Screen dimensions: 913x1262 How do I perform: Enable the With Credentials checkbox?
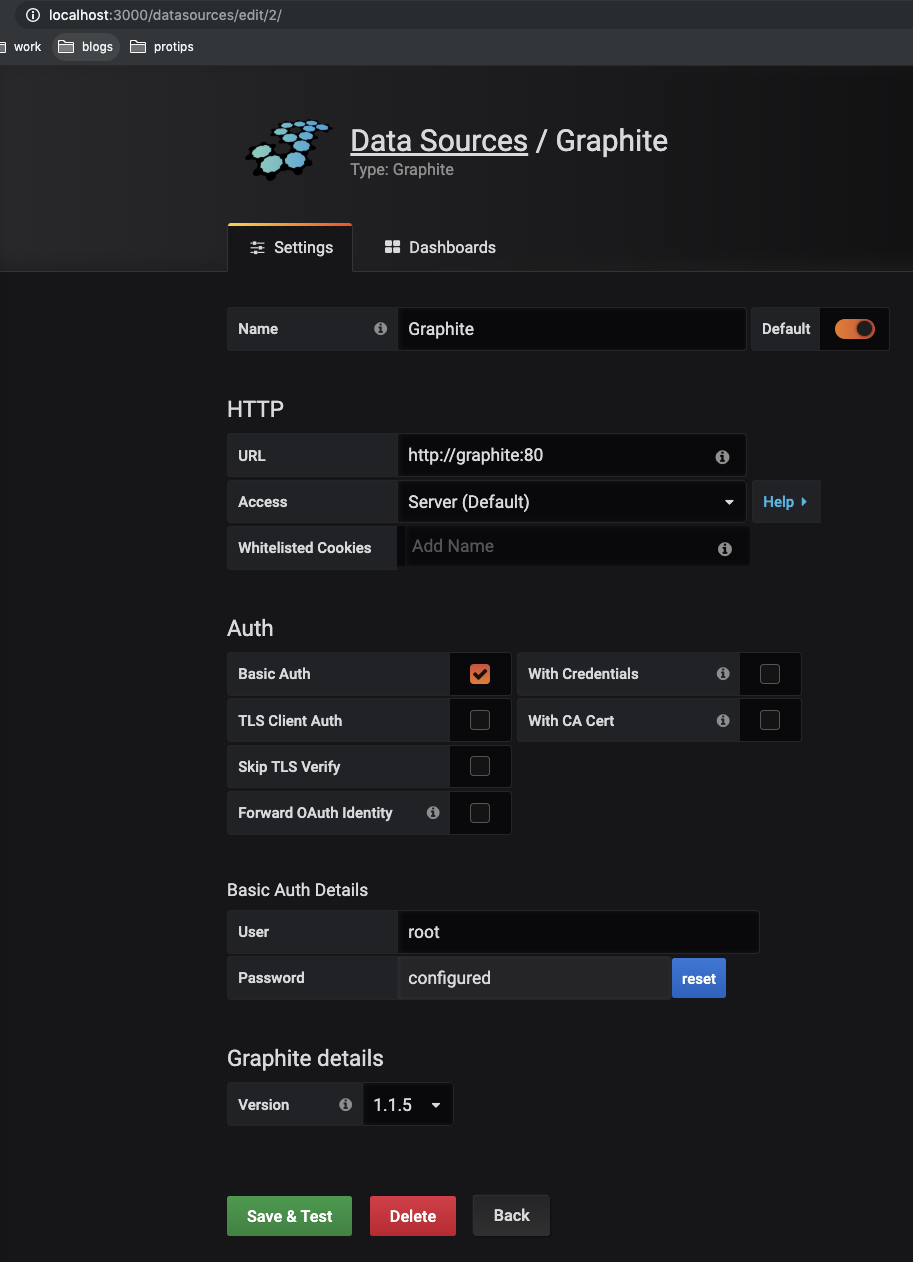click(x=770, y=674)
